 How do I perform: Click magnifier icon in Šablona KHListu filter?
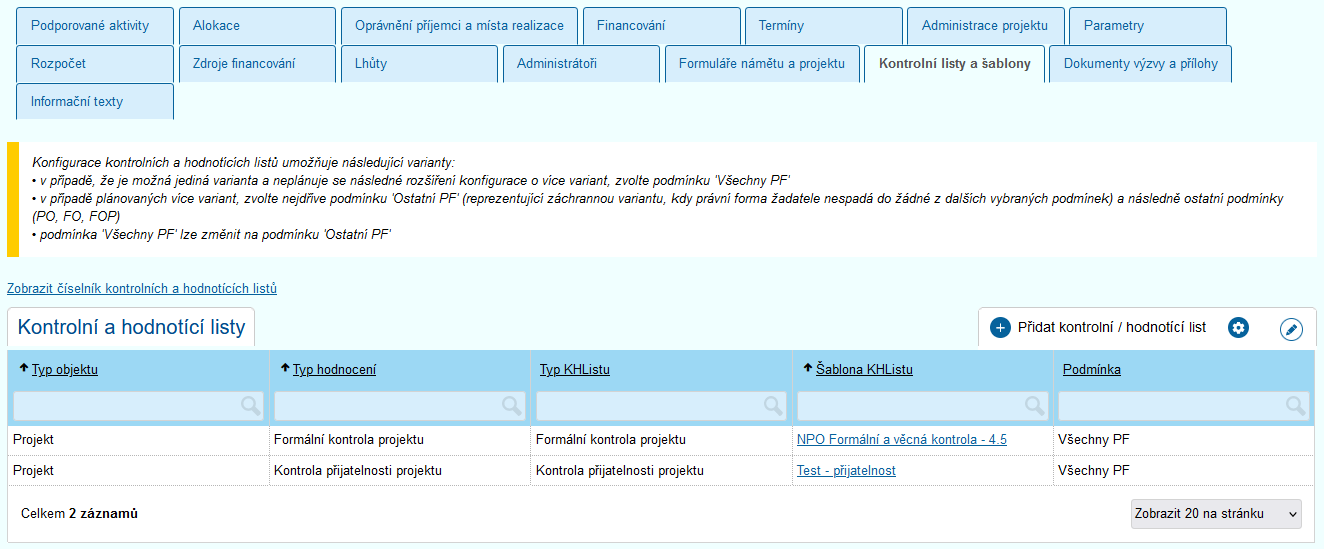(1034, 405)
